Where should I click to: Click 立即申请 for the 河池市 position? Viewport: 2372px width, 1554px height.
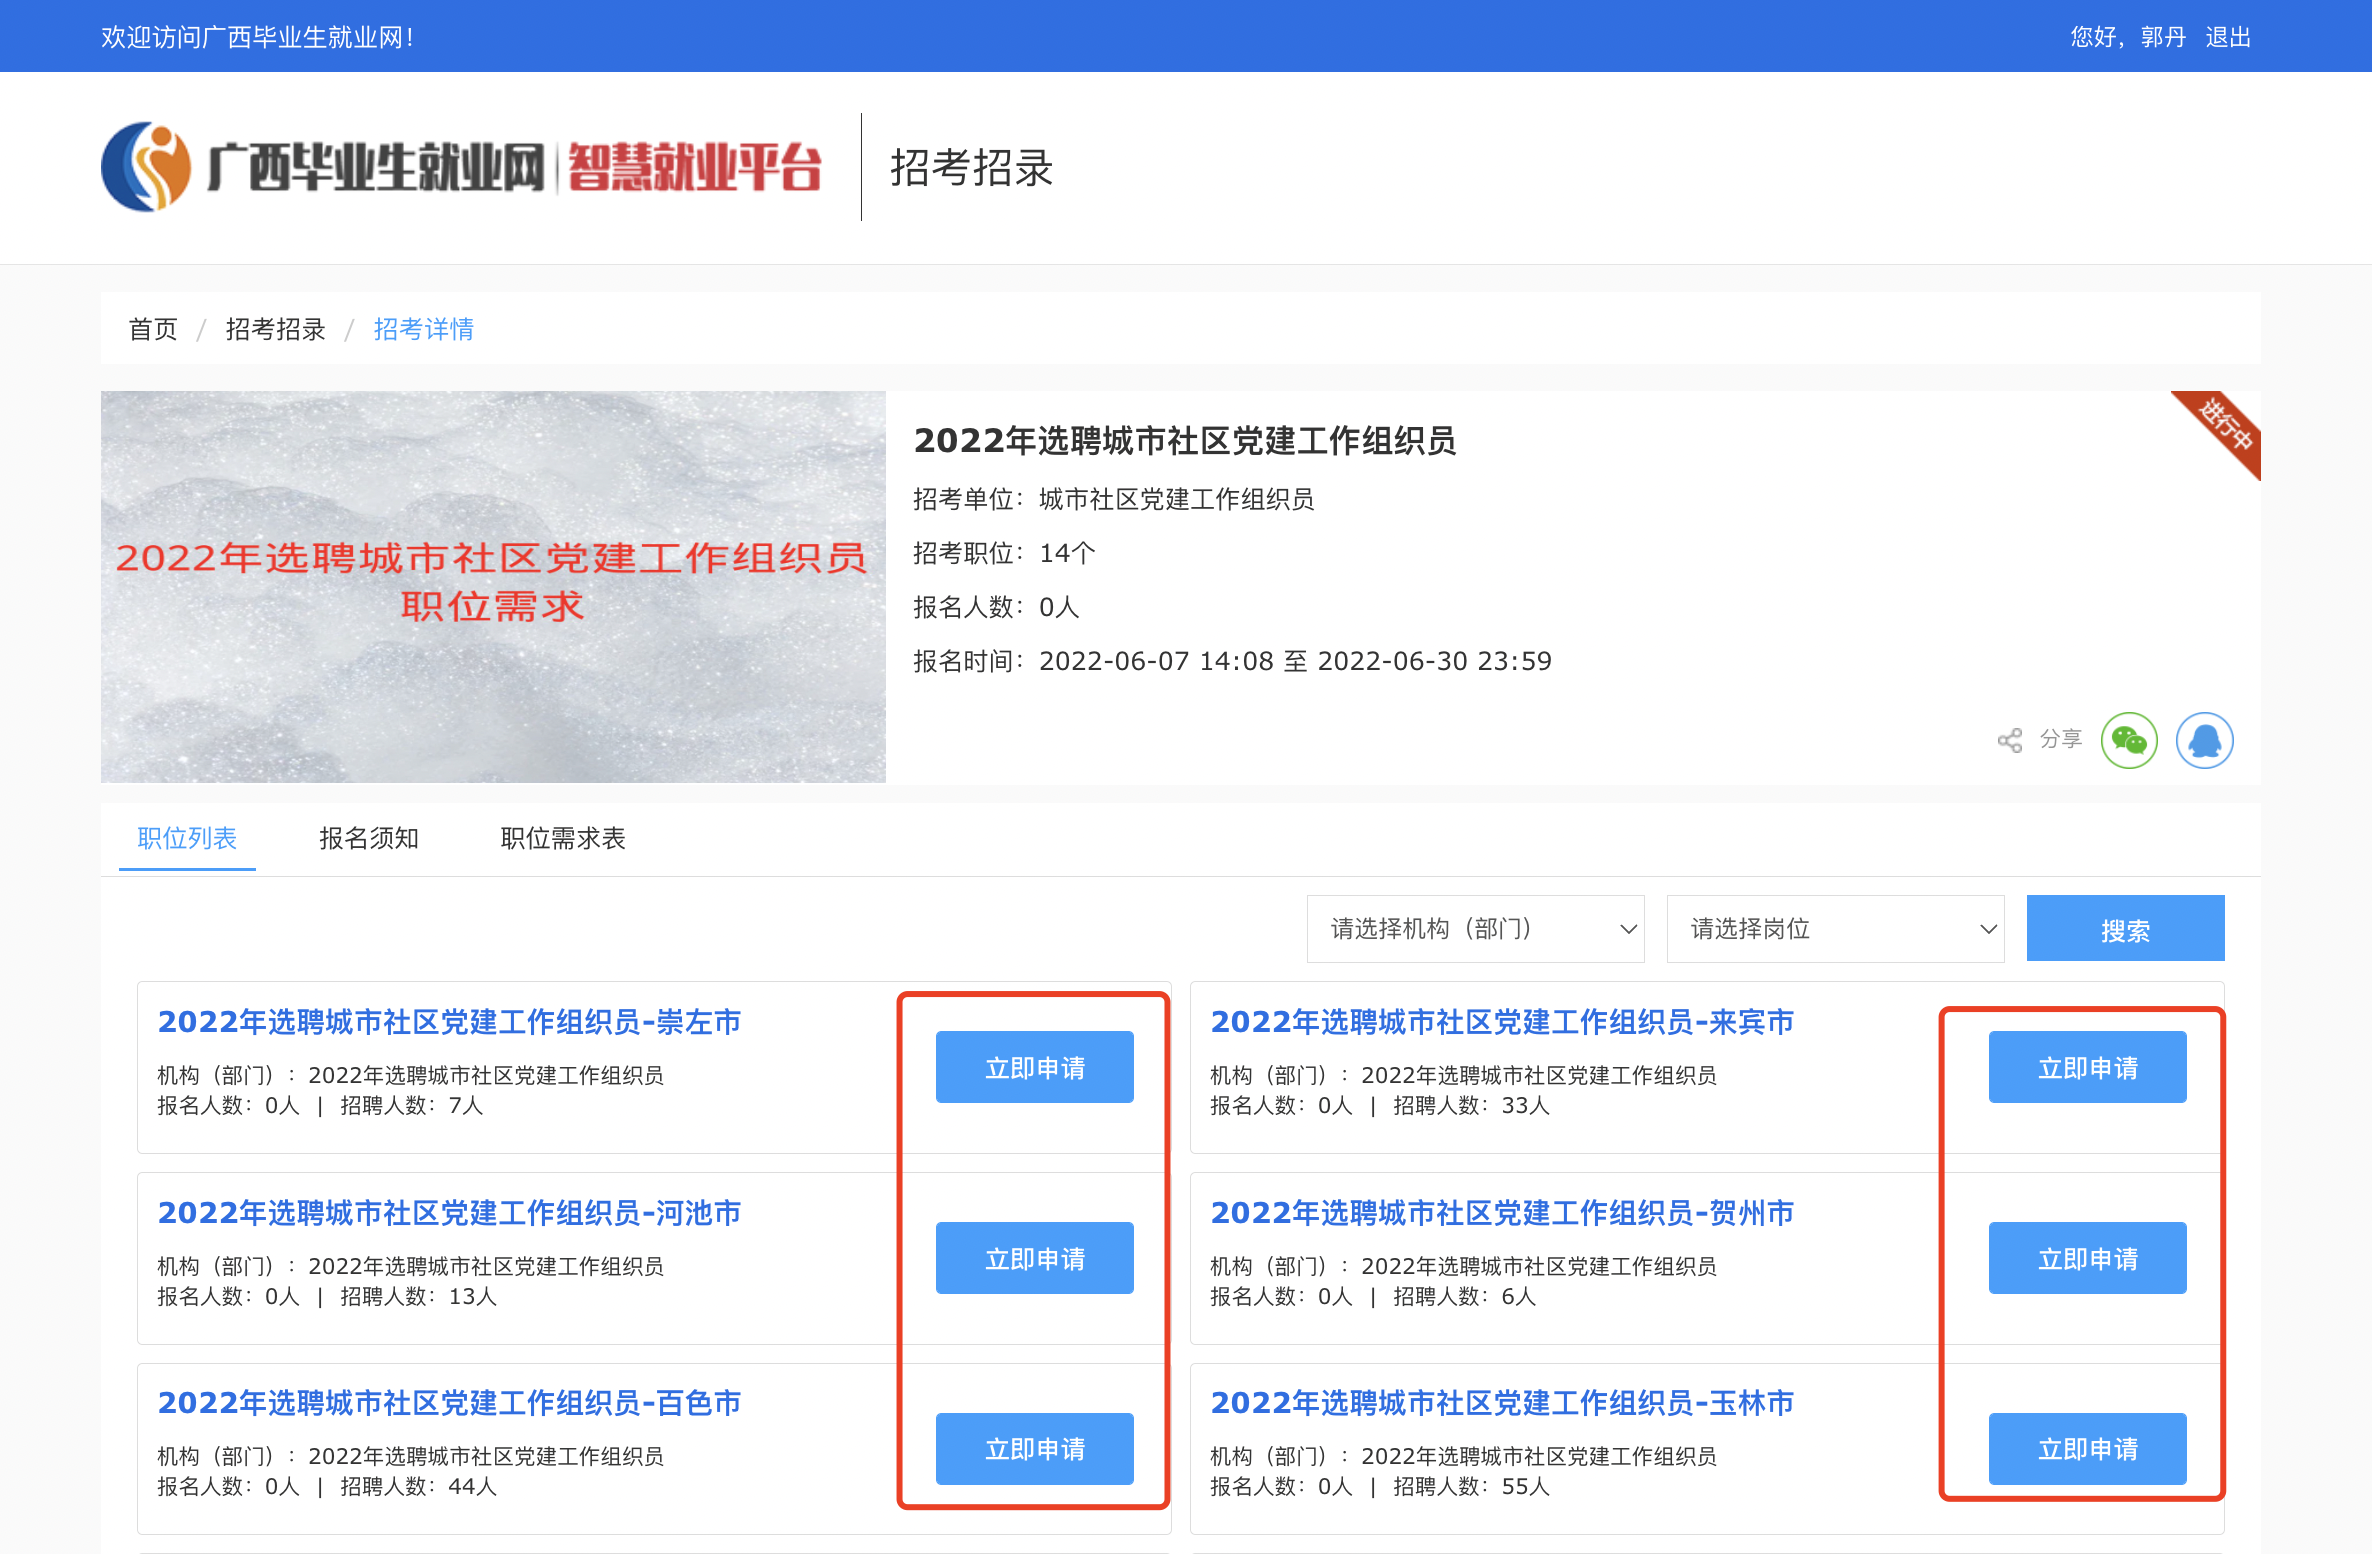click(x=1034, y=1258)
